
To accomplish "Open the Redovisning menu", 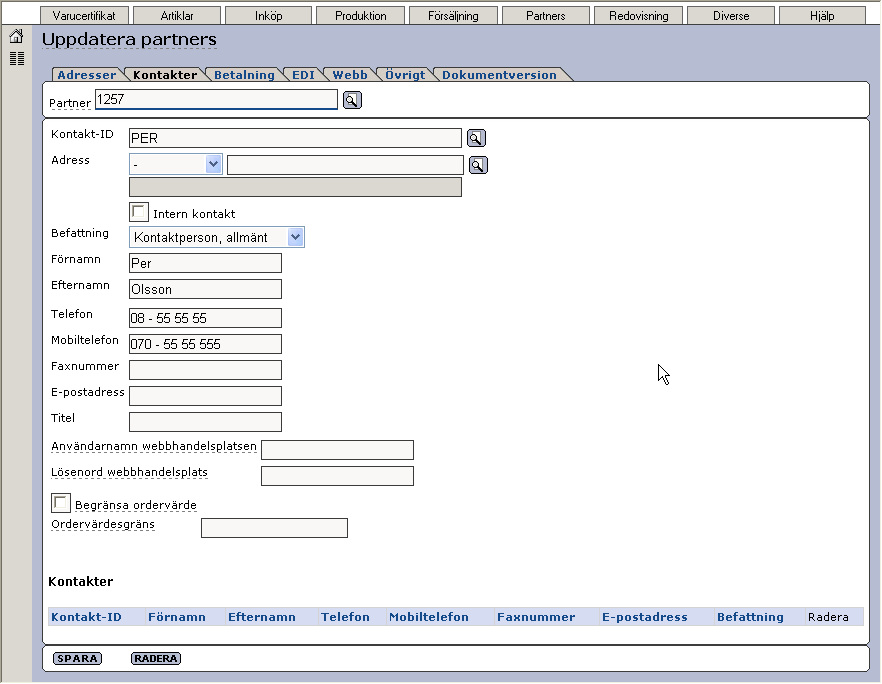I will click(x=638, y=16).
